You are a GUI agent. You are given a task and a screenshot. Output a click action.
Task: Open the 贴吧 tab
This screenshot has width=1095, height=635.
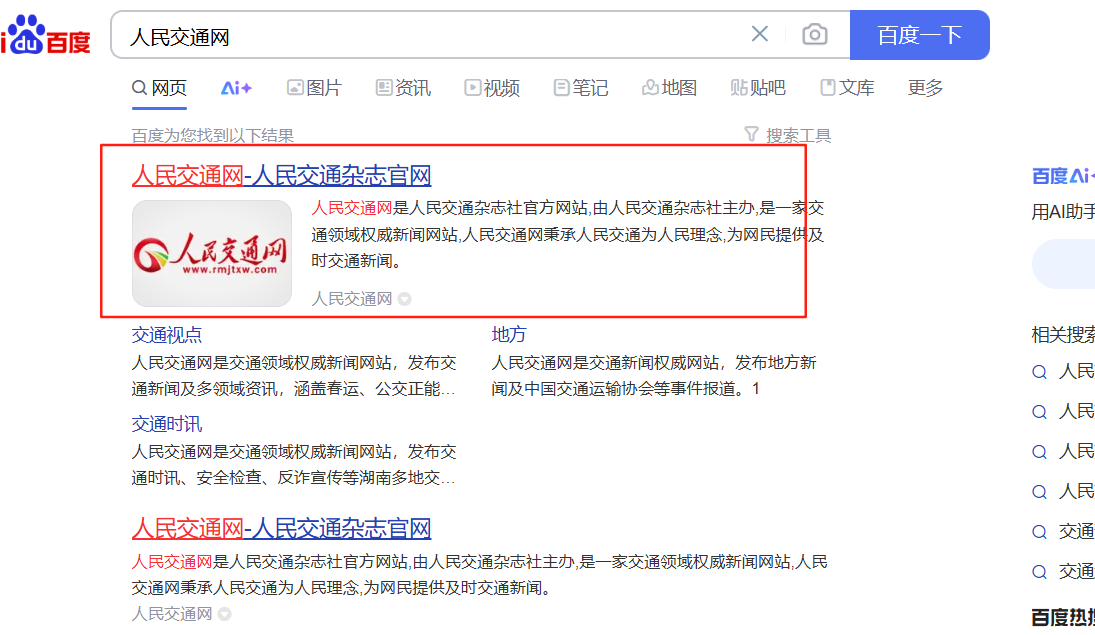(x=758, y=88)
